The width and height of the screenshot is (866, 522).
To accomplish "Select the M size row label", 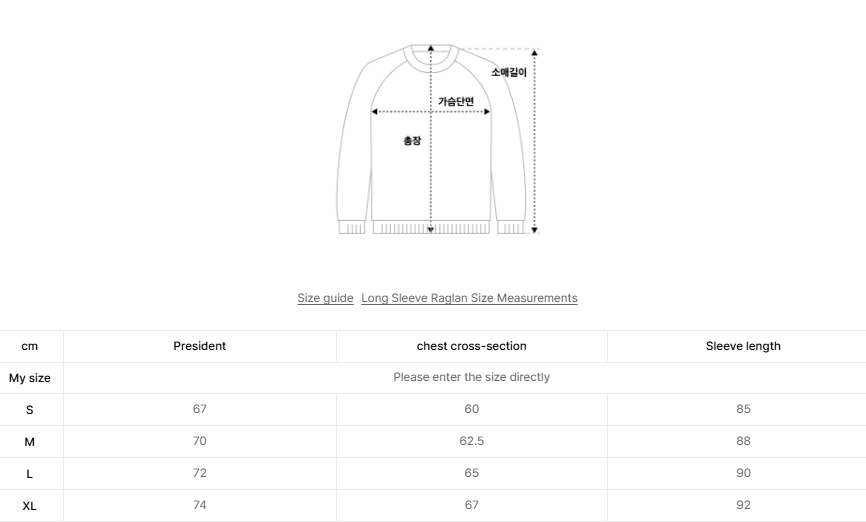I will (x=30, y=441).
